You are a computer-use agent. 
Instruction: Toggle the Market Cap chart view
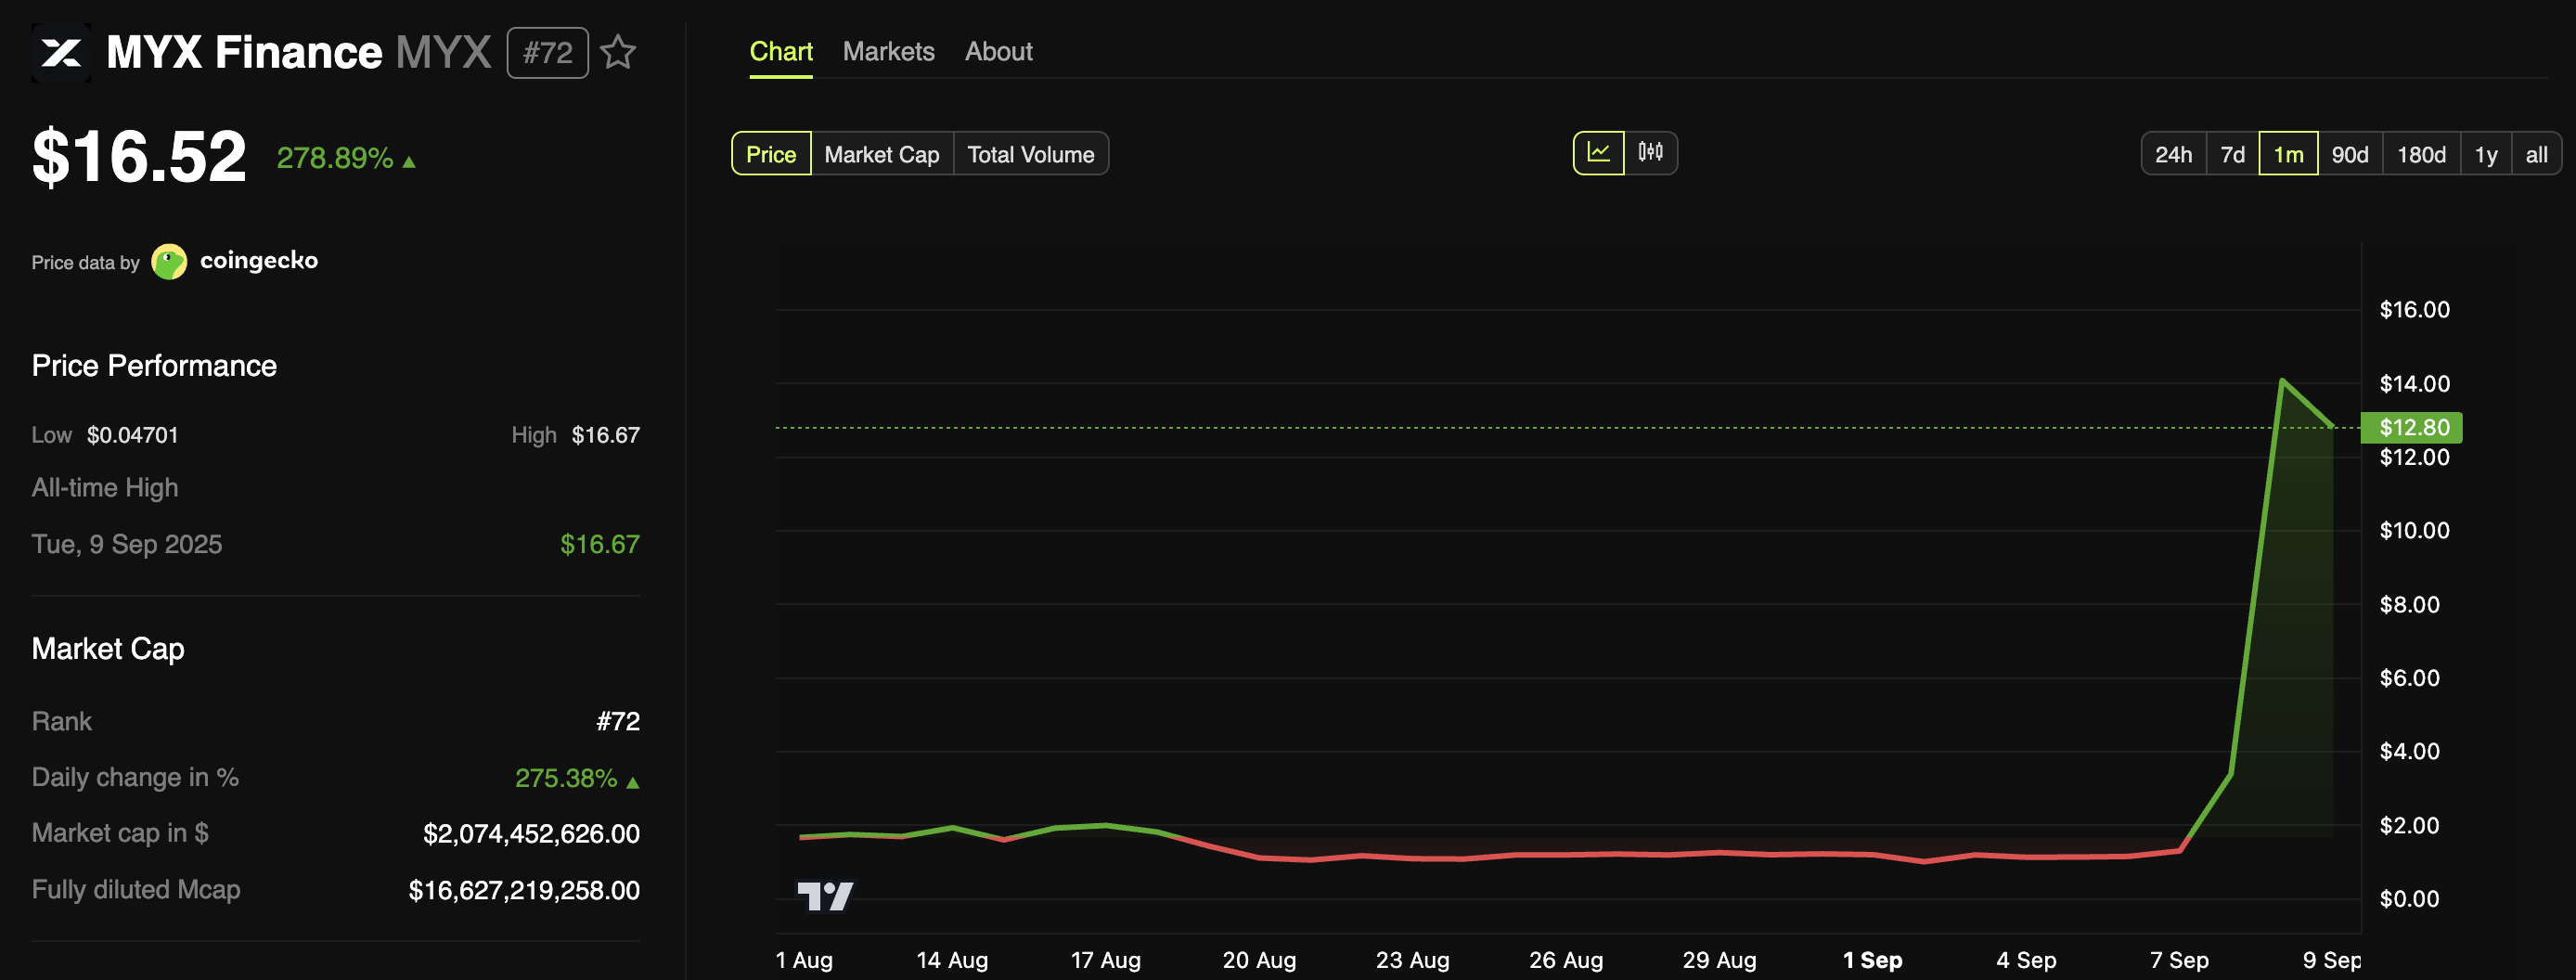881,153
